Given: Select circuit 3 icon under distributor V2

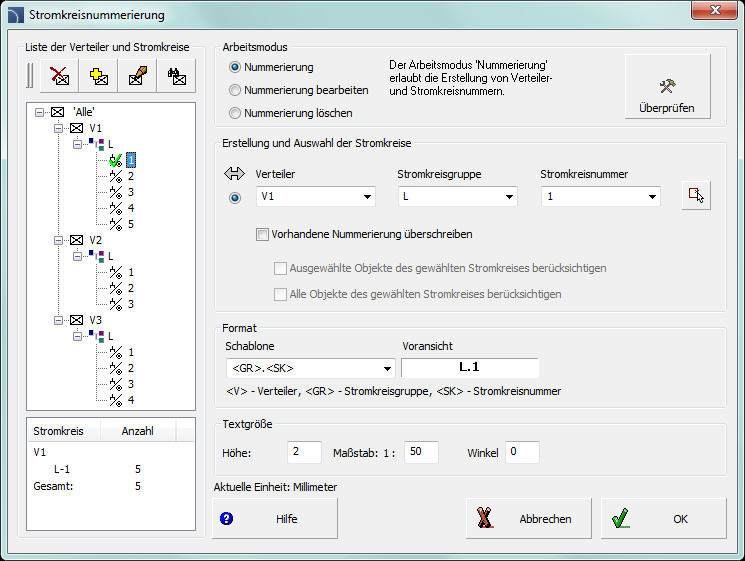Looking at the screenshot, I should click(116, 304).
